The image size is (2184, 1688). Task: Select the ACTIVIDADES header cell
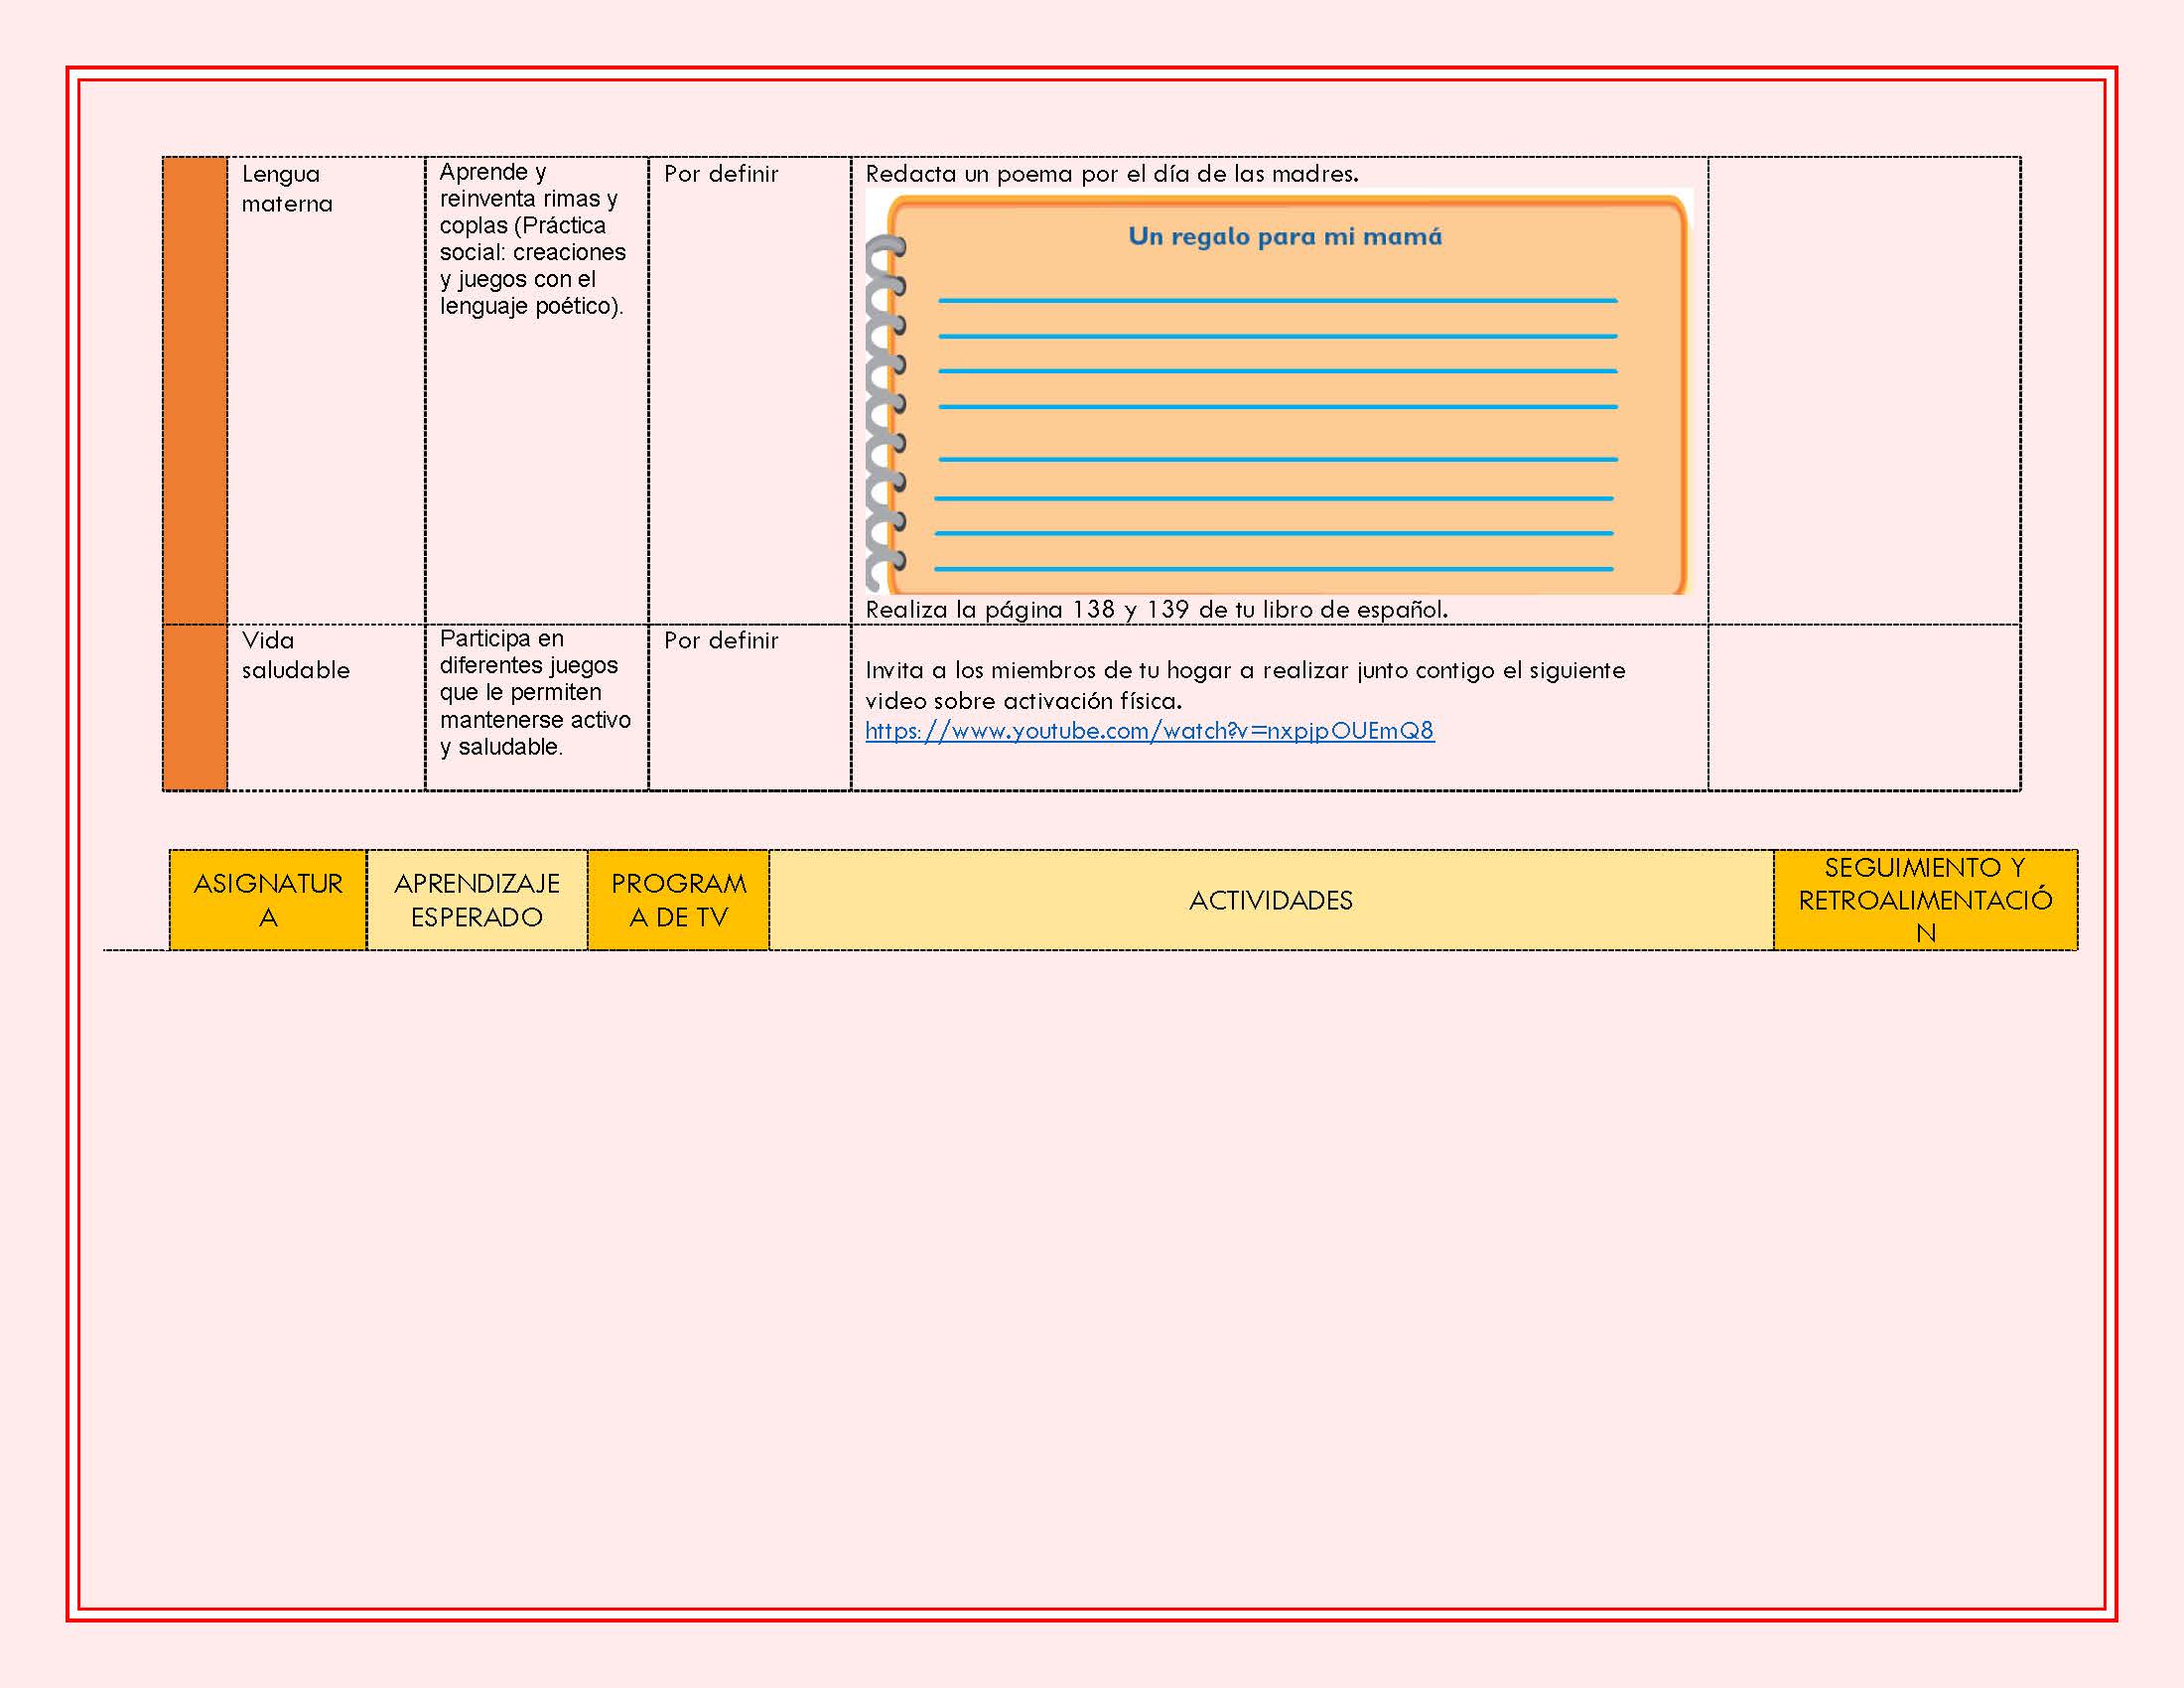1271,900
